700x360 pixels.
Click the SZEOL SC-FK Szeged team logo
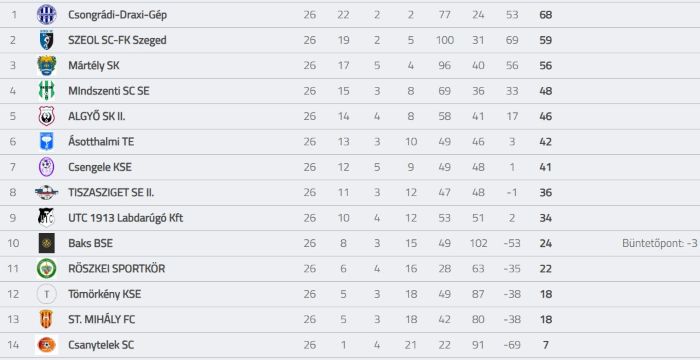(46, 40)
